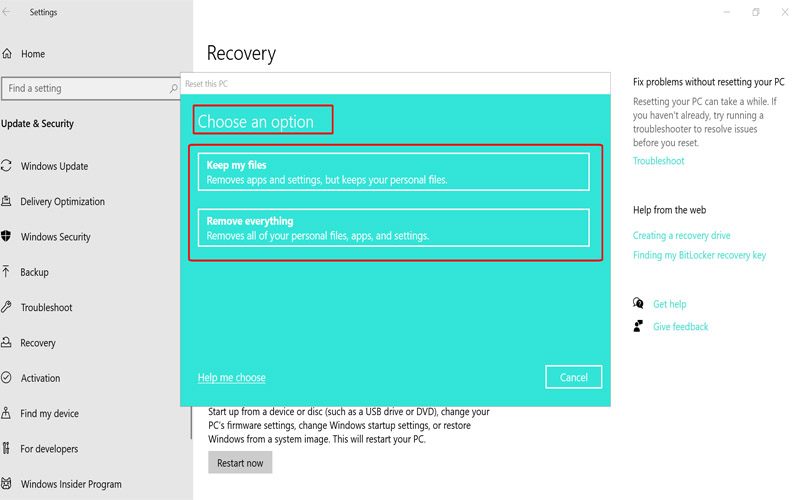
Task: Open Windows Update settings page
Action: 55,166
